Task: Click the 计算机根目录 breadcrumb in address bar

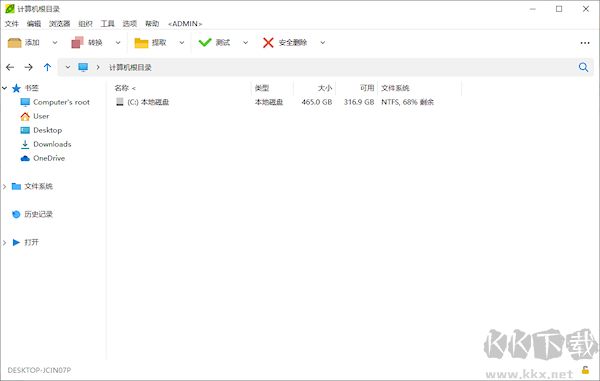Action: coord(130,67)
